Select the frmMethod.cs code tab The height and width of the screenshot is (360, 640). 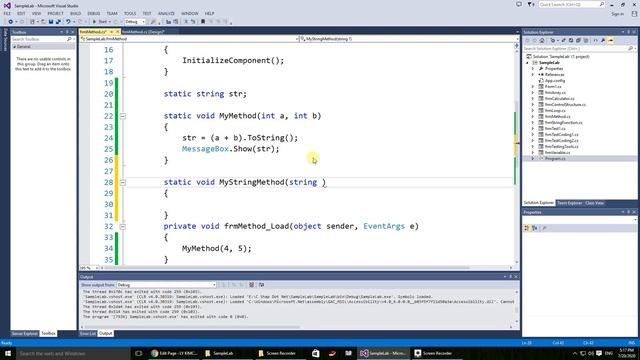point(93,31)
